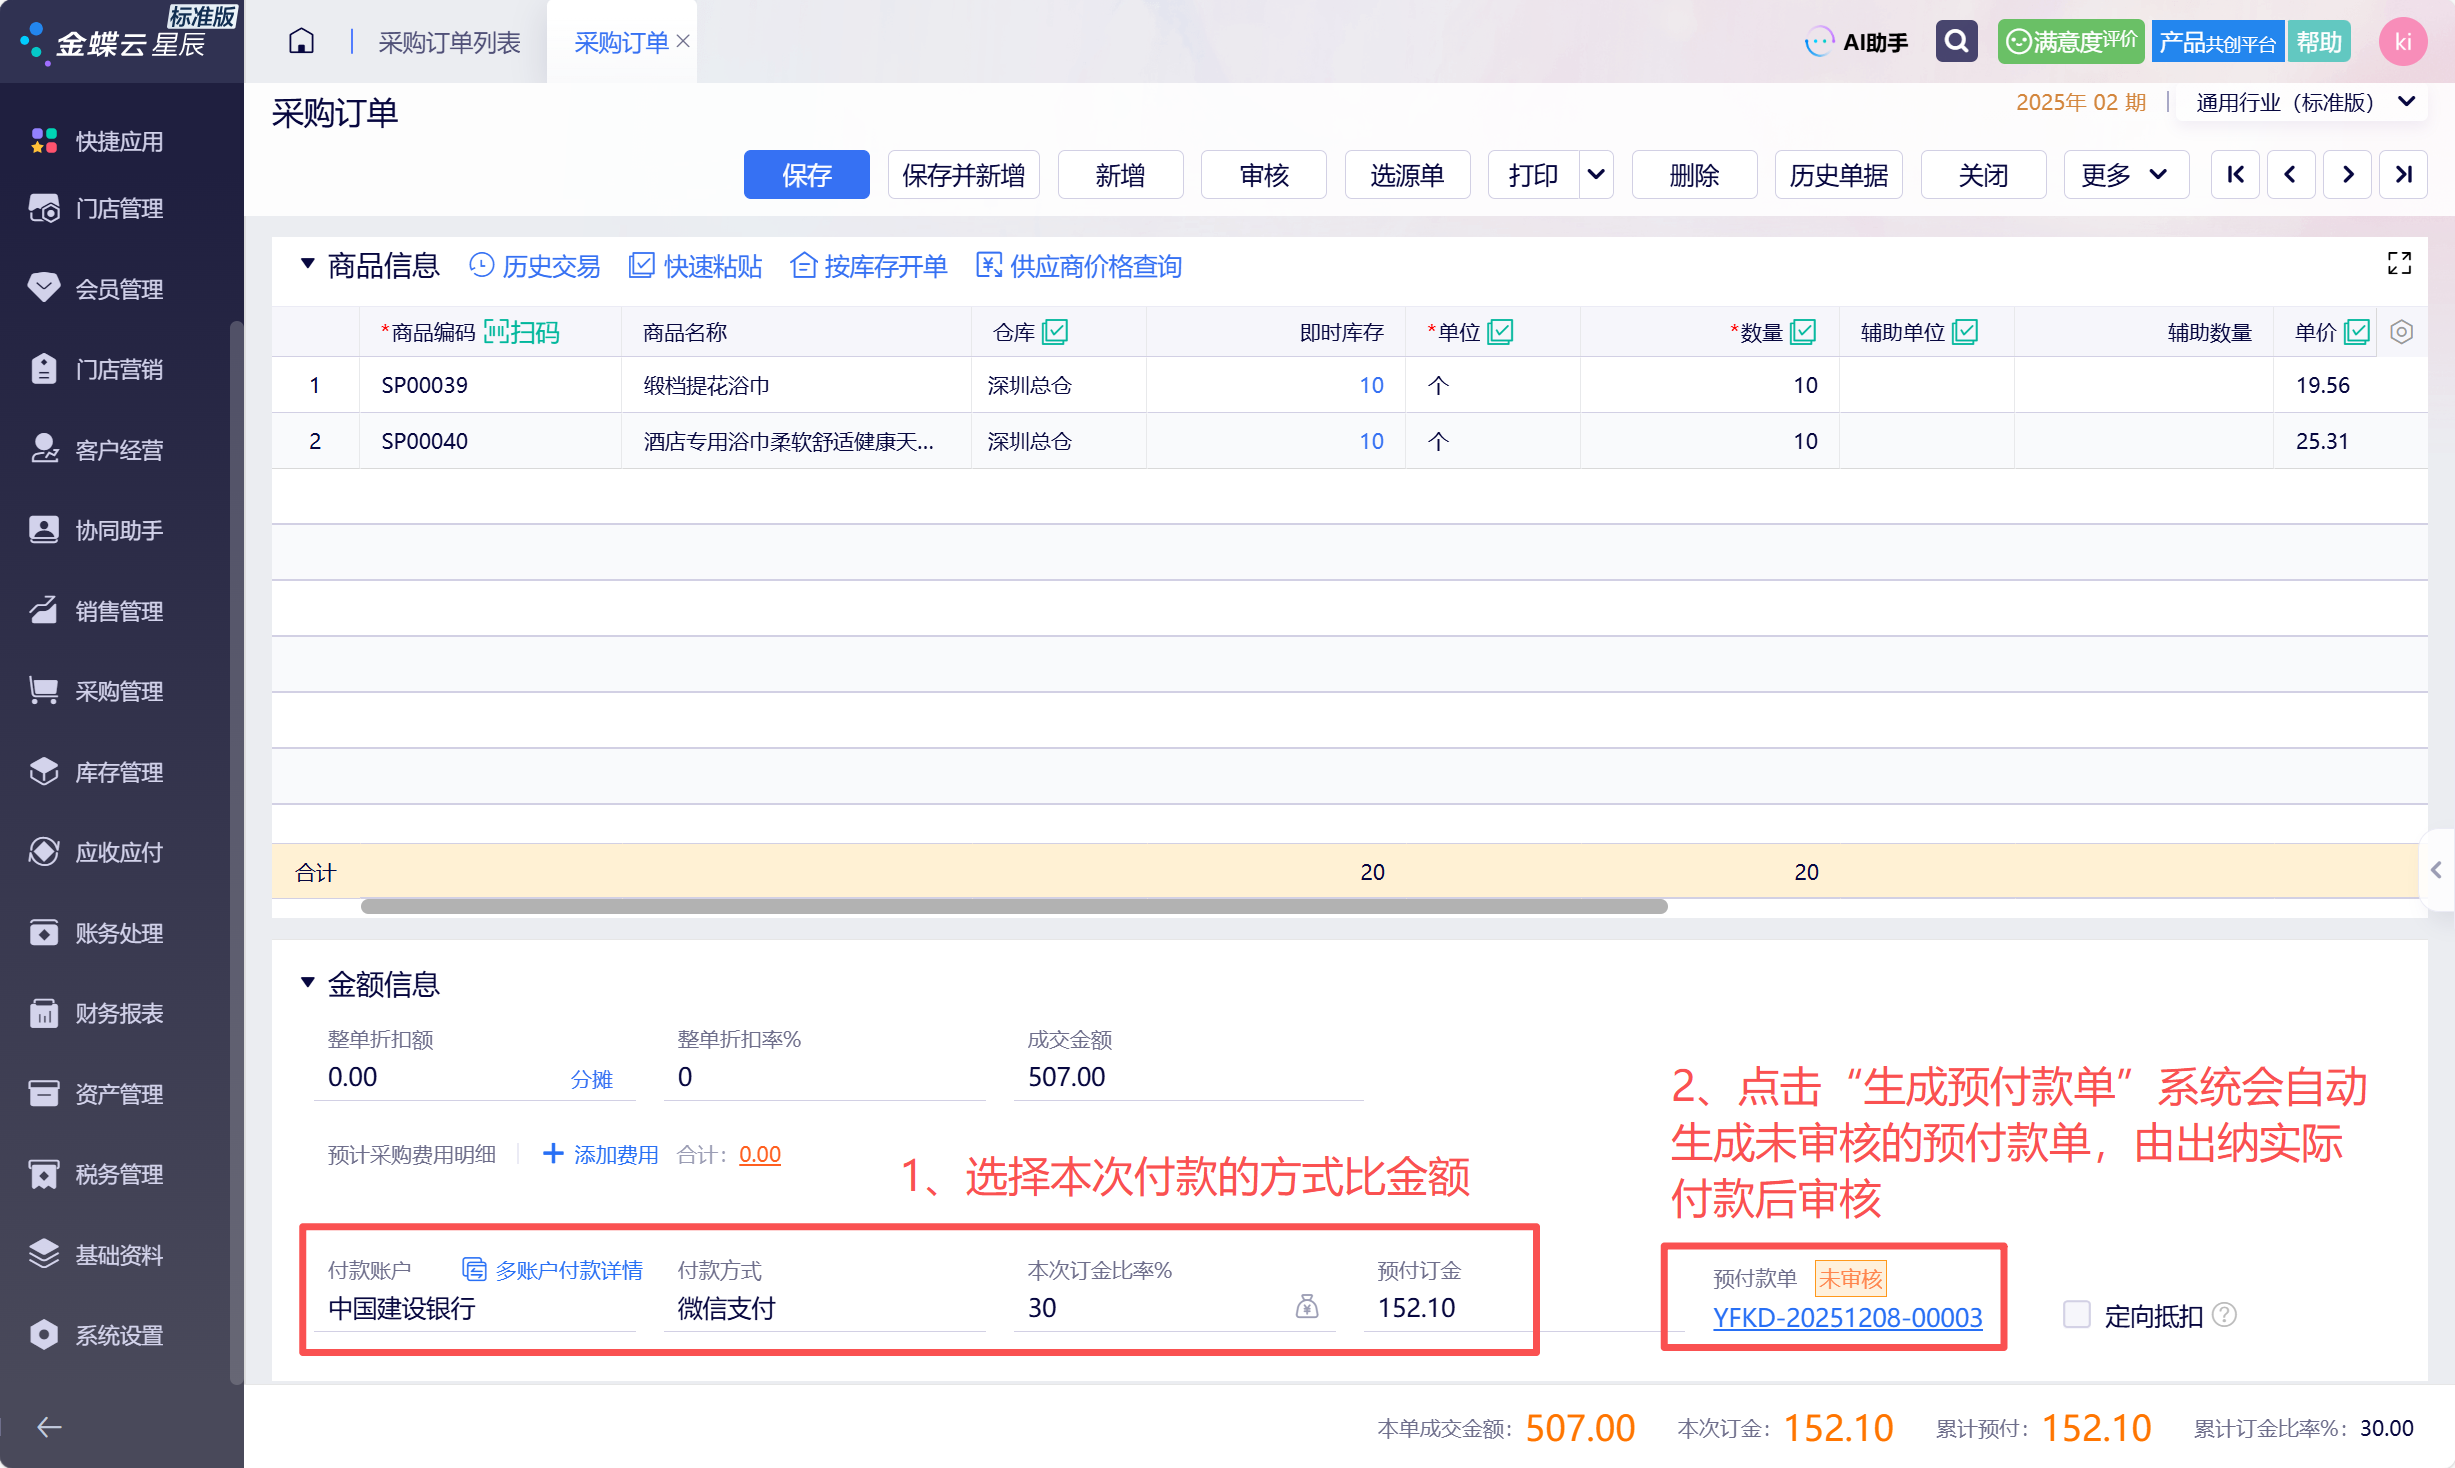Enable the 定向抵扣 checkbox
The width and height of the screenshot is (2455, 1468).
point(2077,1315)
